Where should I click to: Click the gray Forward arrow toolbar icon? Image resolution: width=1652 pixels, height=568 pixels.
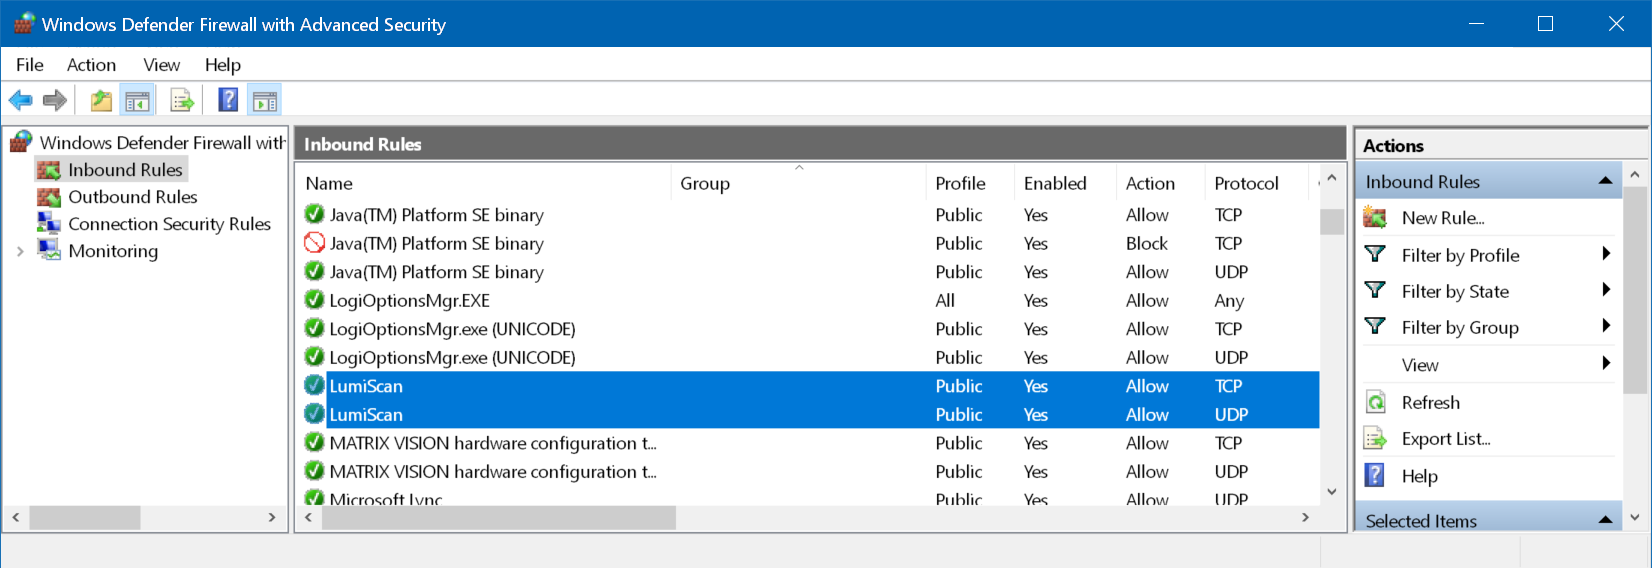[55, 100]
